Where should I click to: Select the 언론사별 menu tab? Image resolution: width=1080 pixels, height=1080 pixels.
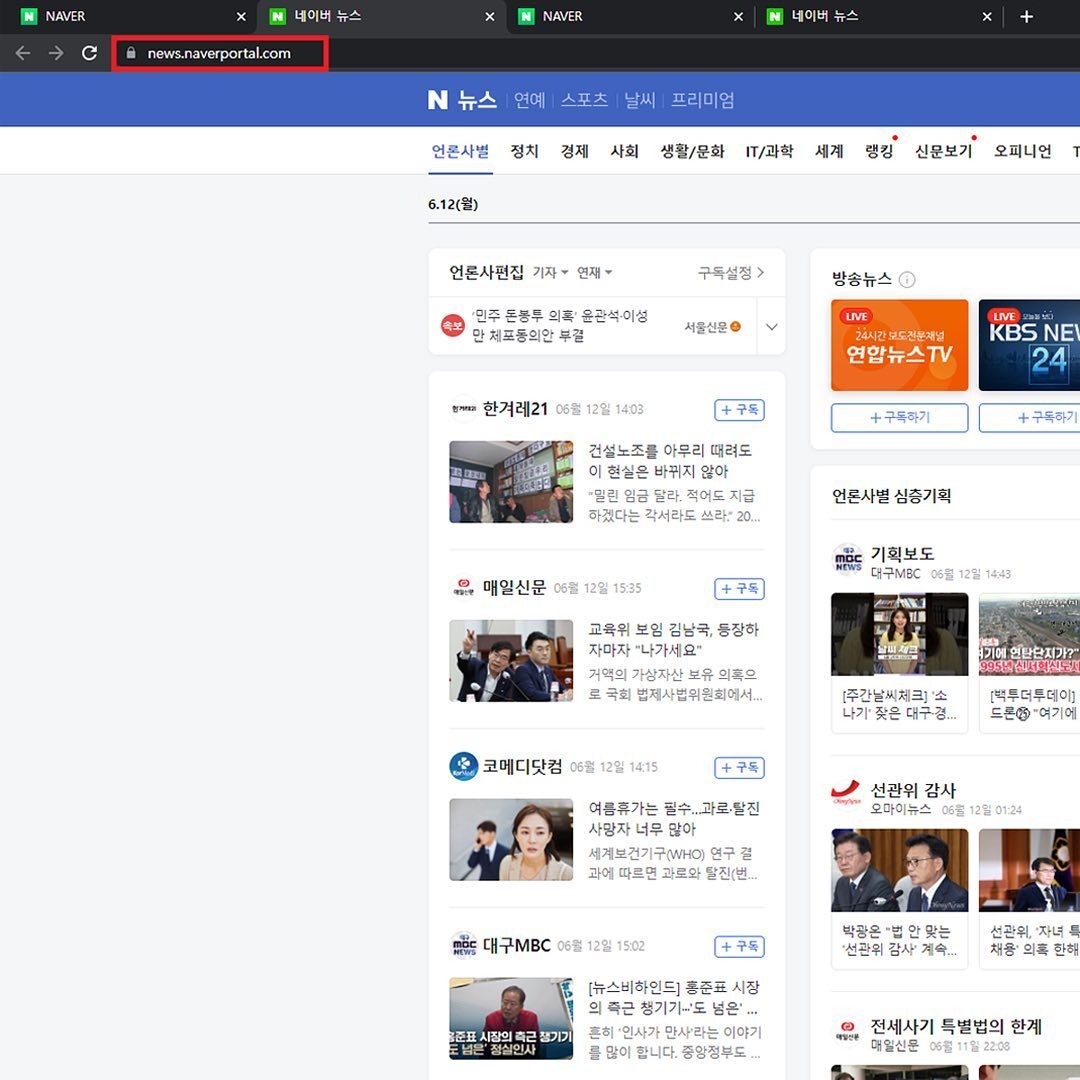click(x=460, y=151)
